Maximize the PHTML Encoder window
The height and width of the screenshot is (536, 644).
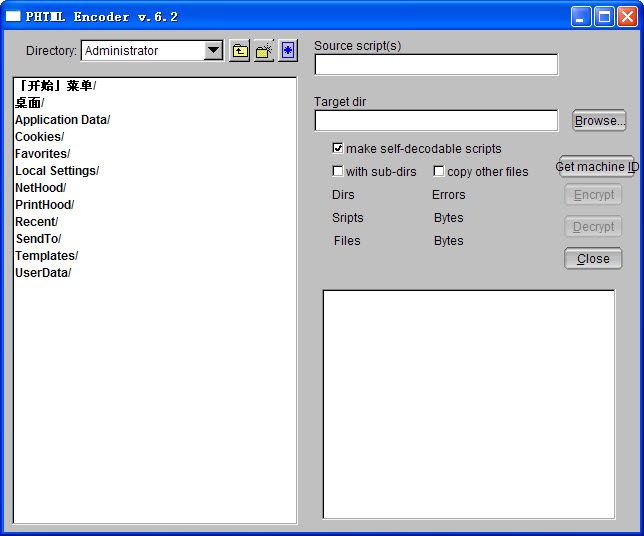(604, 17)
